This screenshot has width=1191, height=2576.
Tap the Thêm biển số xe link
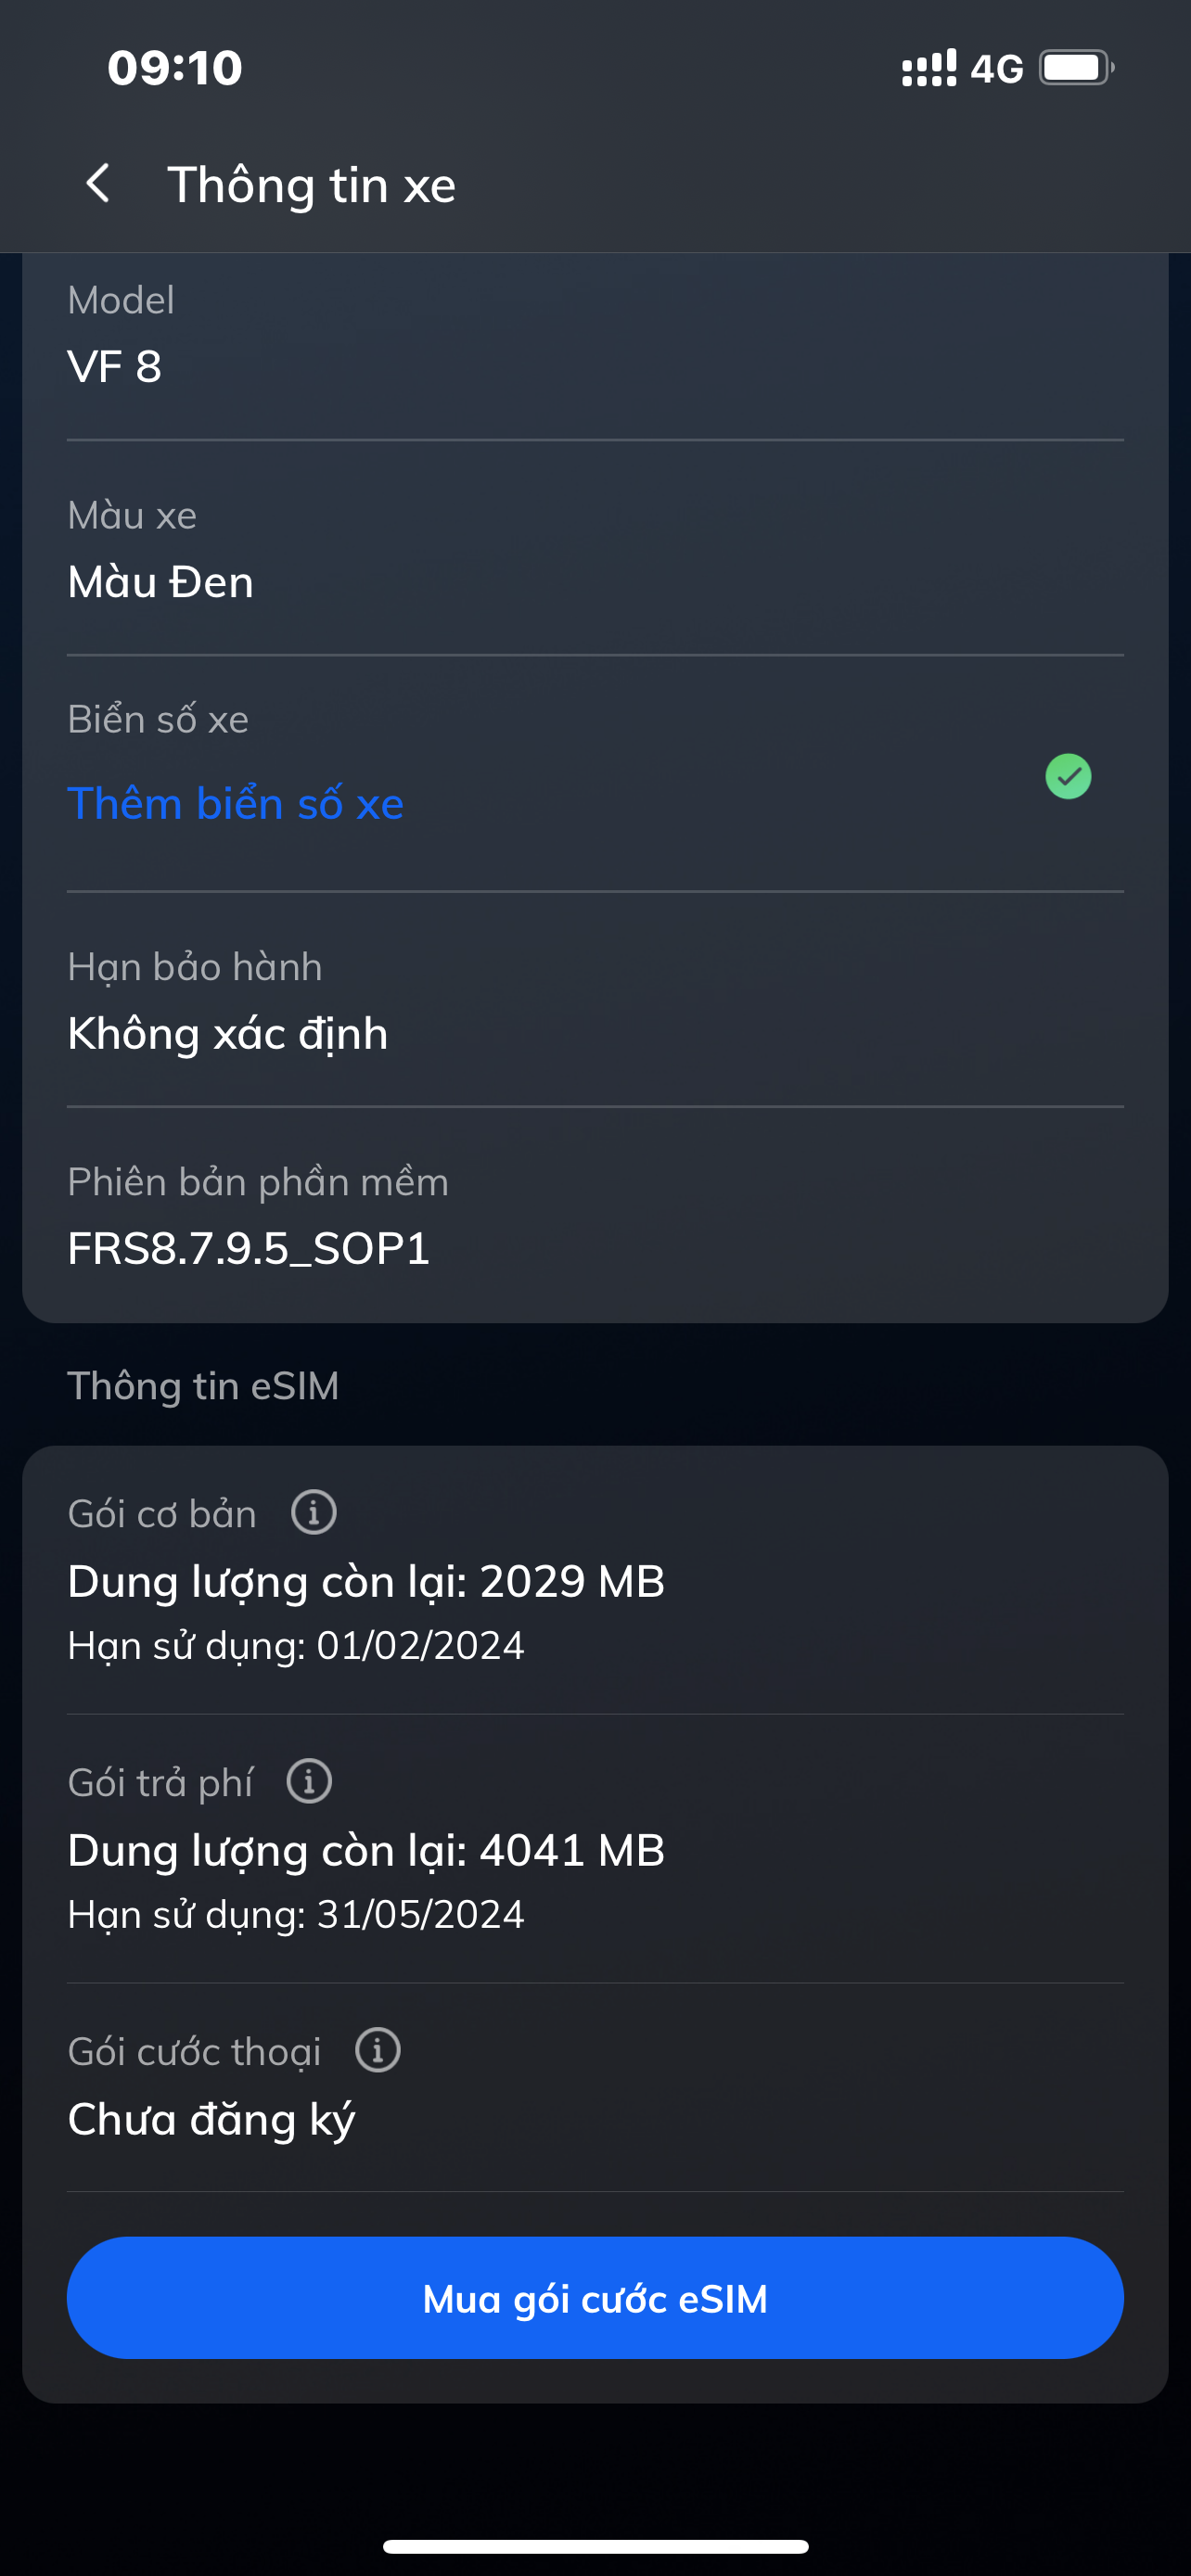pos(236,803)
